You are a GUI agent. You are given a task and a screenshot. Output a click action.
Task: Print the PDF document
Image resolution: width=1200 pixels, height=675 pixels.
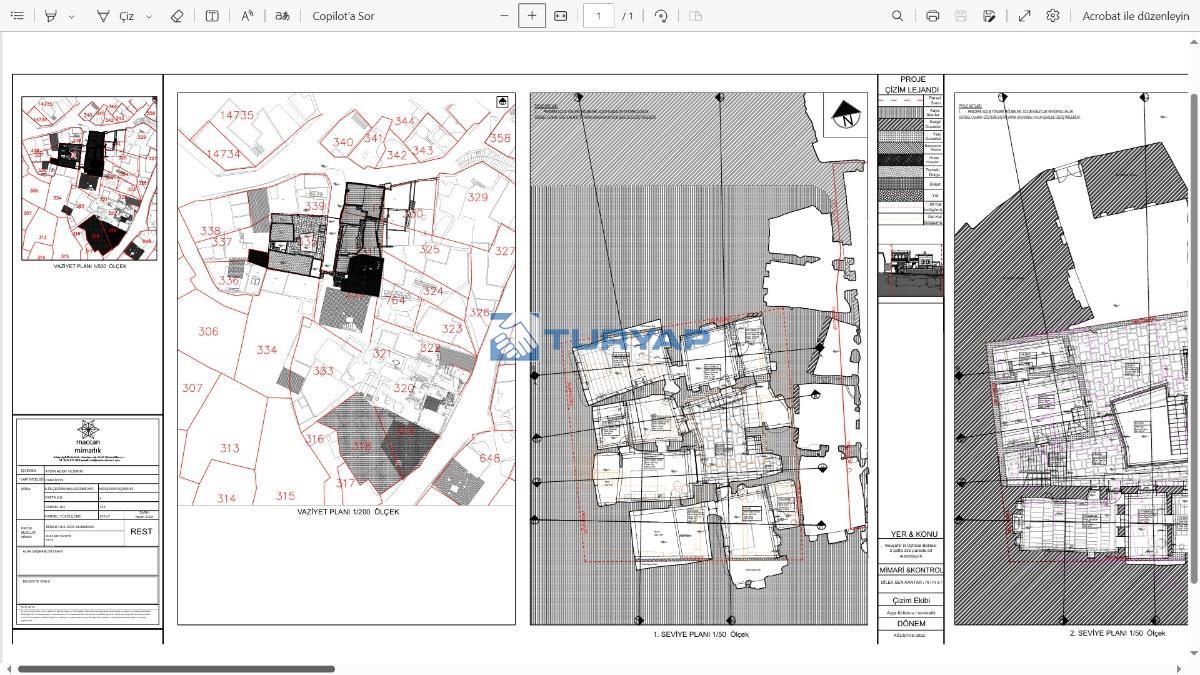tap(933, 16)
